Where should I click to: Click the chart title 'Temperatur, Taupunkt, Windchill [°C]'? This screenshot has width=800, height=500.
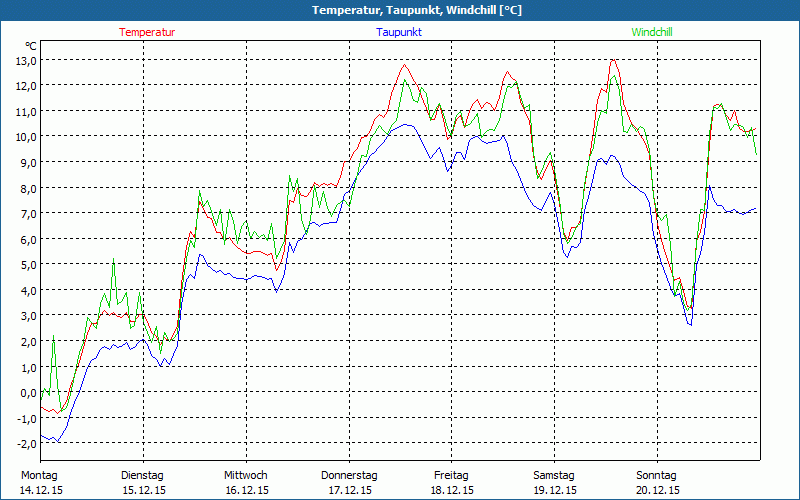click(417, 10)
